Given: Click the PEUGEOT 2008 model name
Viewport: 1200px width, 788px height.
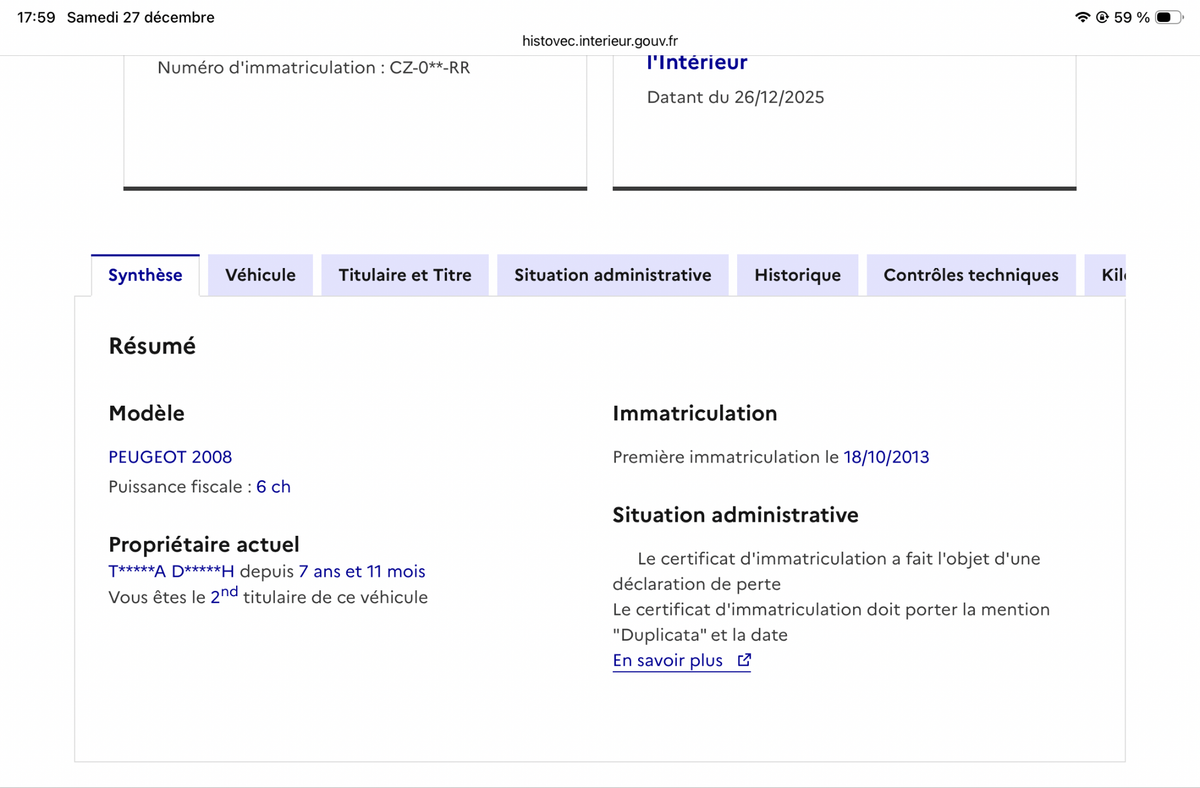Looking at the screenshot, I should pyautogui.click(x=170, y=457).
